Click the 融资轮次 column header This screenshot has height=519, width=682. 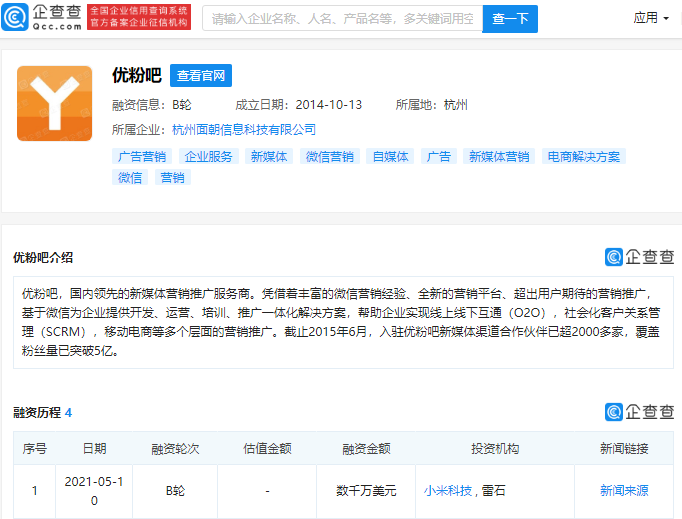click(175, 449)
